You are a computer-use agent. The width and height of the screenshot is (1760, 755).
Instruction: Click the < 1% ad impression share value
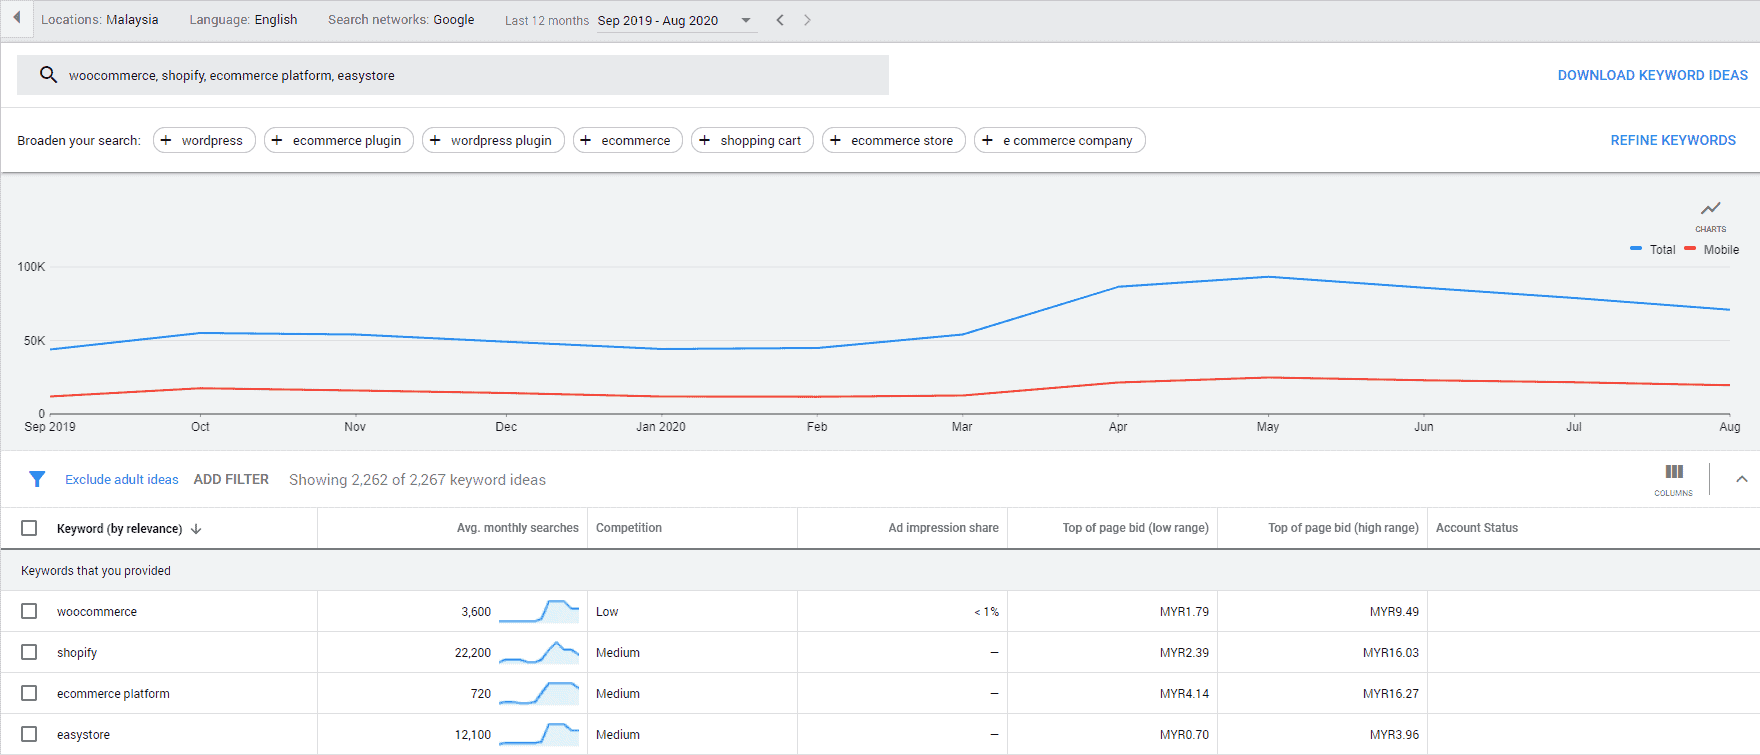tap(987, 611)
